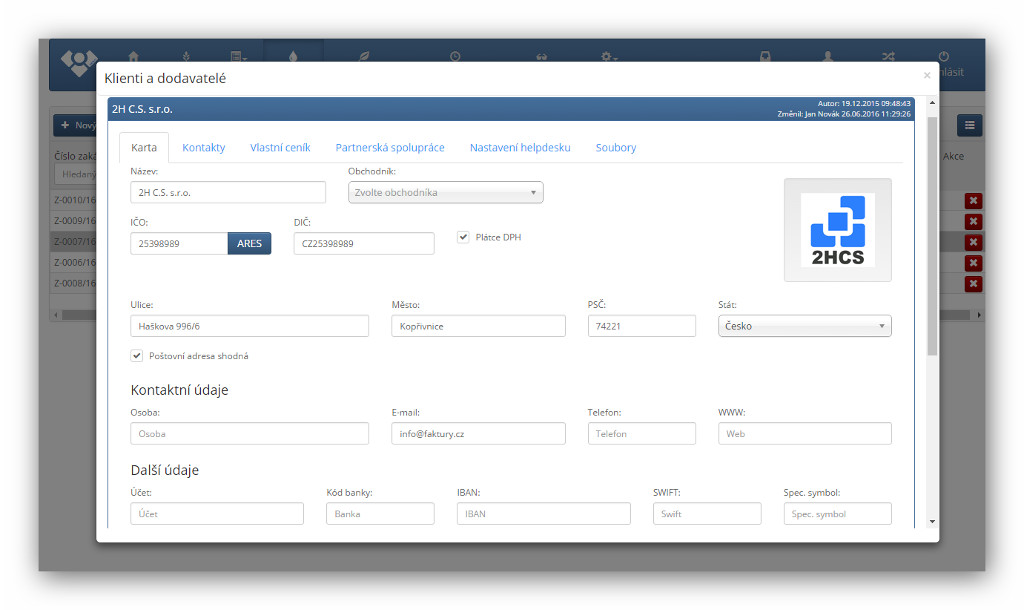This screenshot has width=1024, height=610.
Task: Click the dialog's vertical scrollbar down arrow
Action: [932, 521]
